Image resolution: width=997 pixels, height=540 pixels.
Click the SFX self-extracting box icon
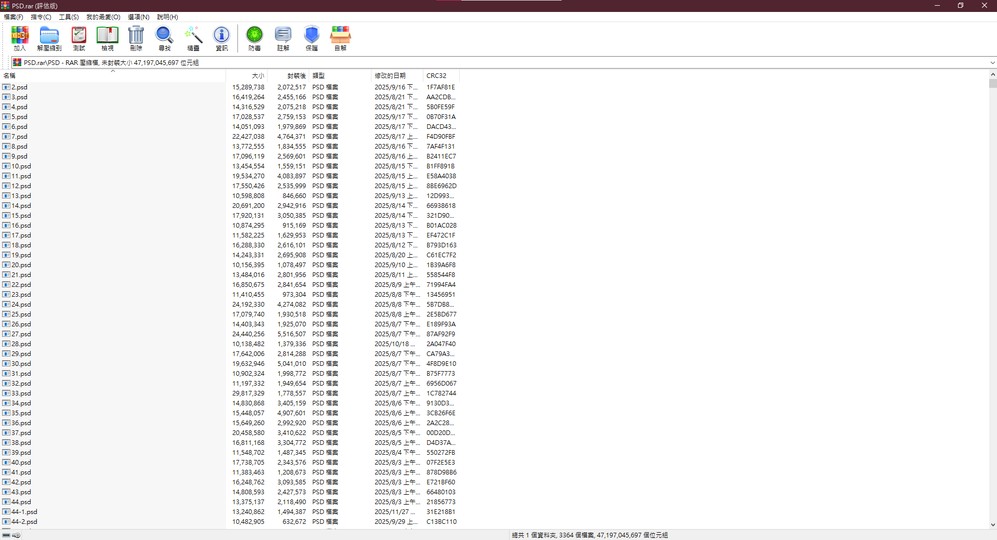pyautogui.click(x=340, y=34)
